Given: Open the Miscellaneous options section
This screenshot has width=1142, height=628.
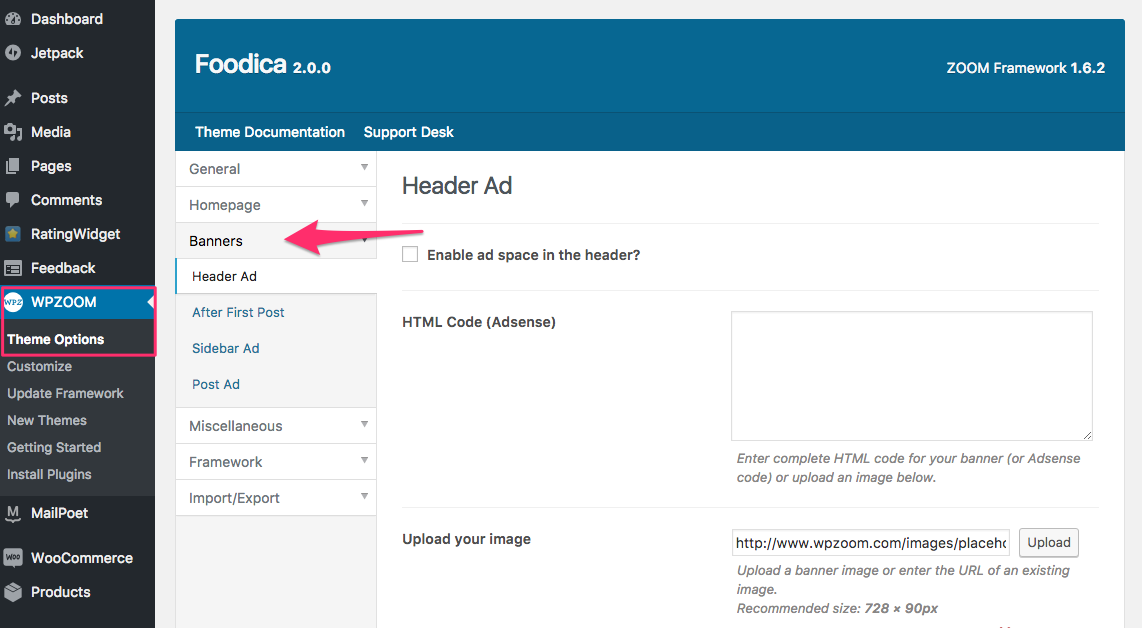Looking at the screenshot, I should [x=276, y=425].
